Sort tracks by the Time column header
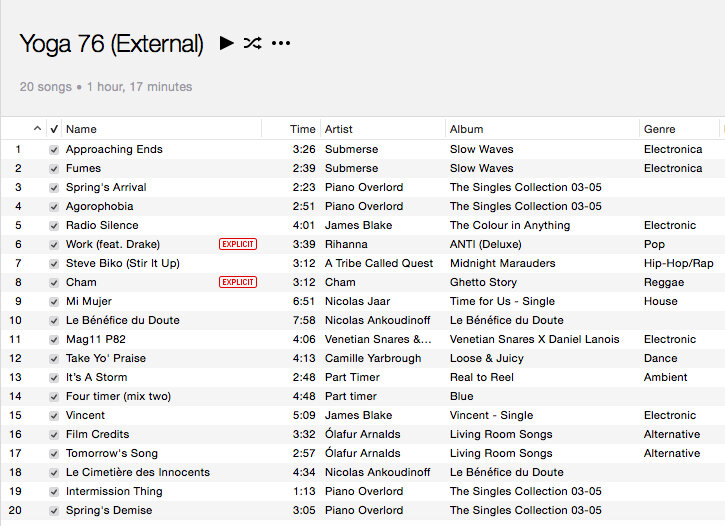Screen dimensions: 725x526 pyautogui.click(x=302, y=129)
